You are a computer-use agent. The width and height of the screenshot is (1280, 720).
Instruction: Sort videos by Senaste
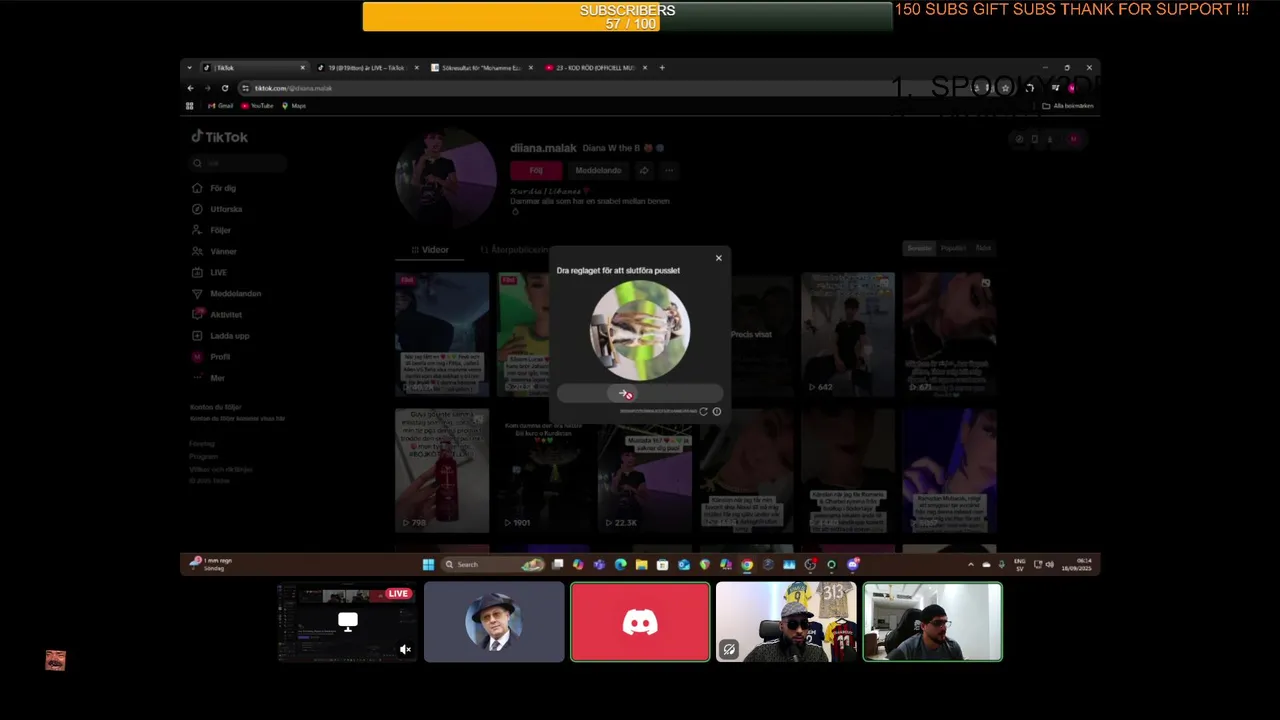pos(919,248)
